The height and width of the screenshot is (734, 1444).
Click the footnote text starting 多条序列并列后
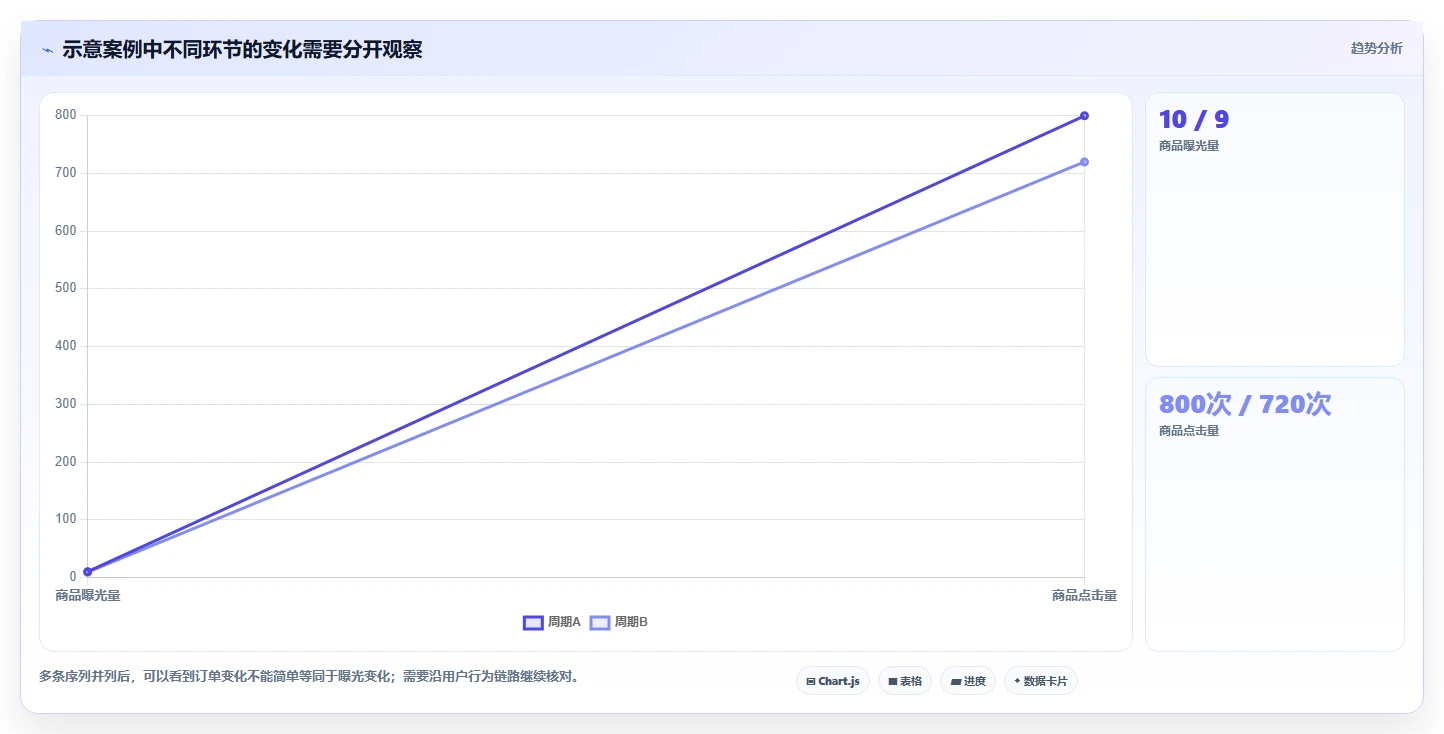click(310, 677)
